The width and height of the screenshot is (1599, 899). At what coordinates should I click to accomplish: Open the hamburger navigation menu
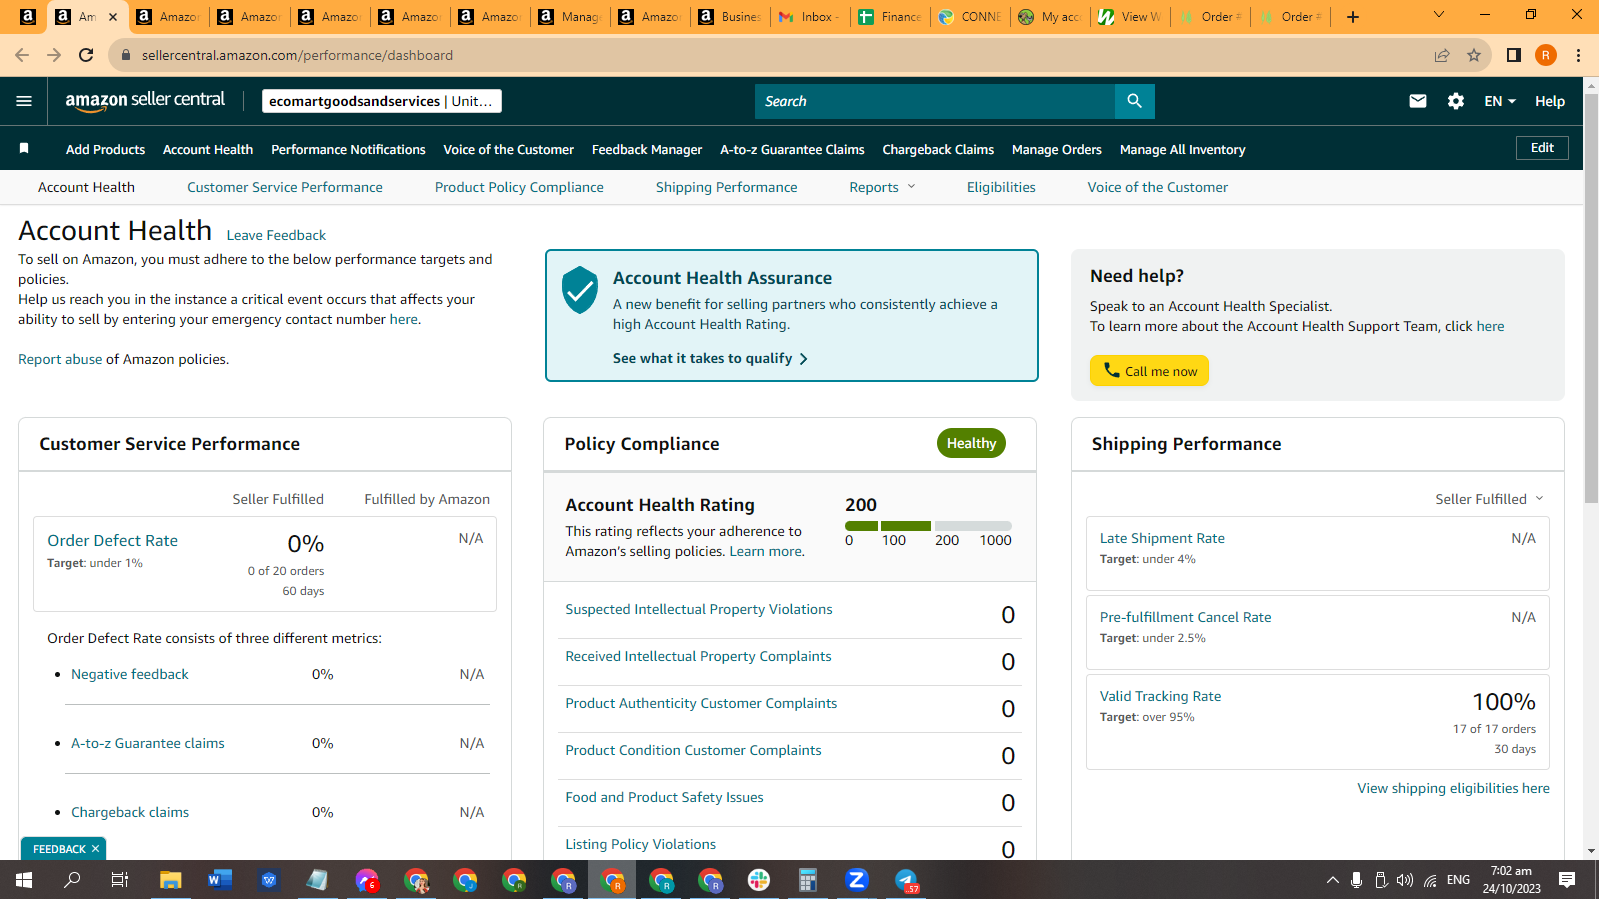tap(24, 101)
